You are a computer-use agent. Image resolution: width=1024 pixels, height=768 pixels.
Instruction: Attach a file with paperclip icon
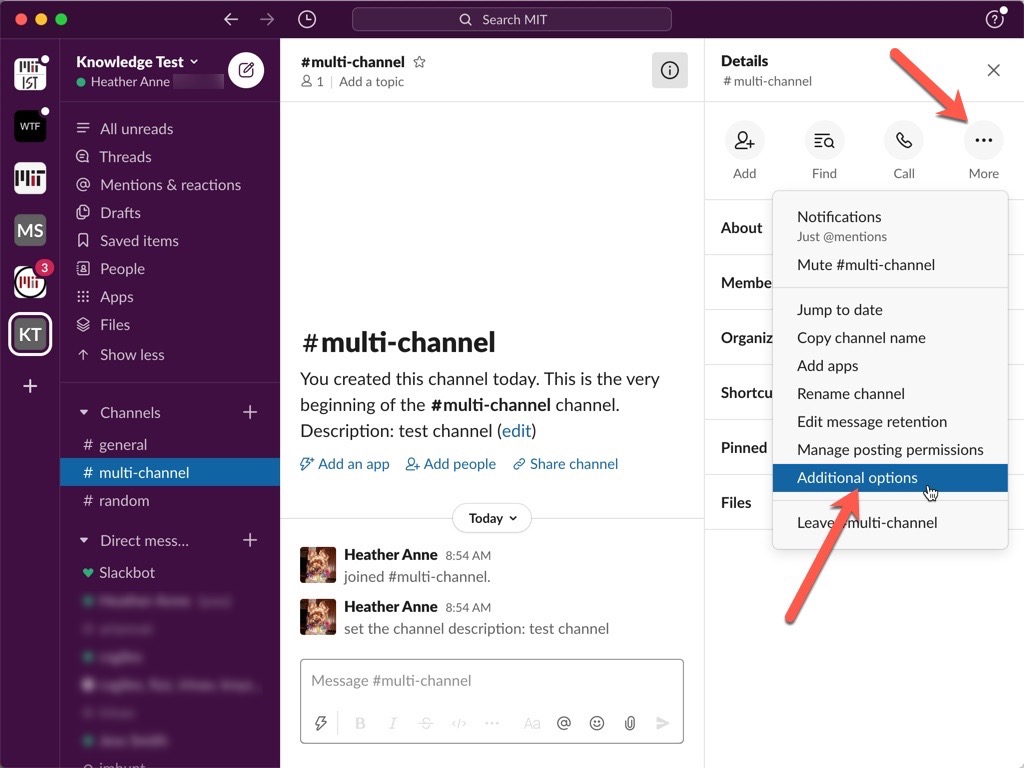(x=630, y=723)
